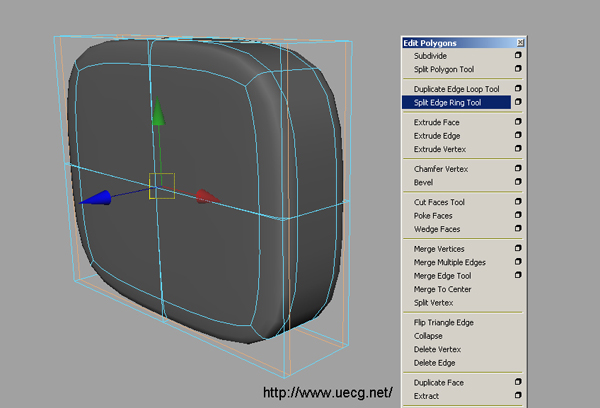Viewport: 600px width, 408px height.
Task: Open Merge Edge Tool option box
Action: [x=518, y=275]
